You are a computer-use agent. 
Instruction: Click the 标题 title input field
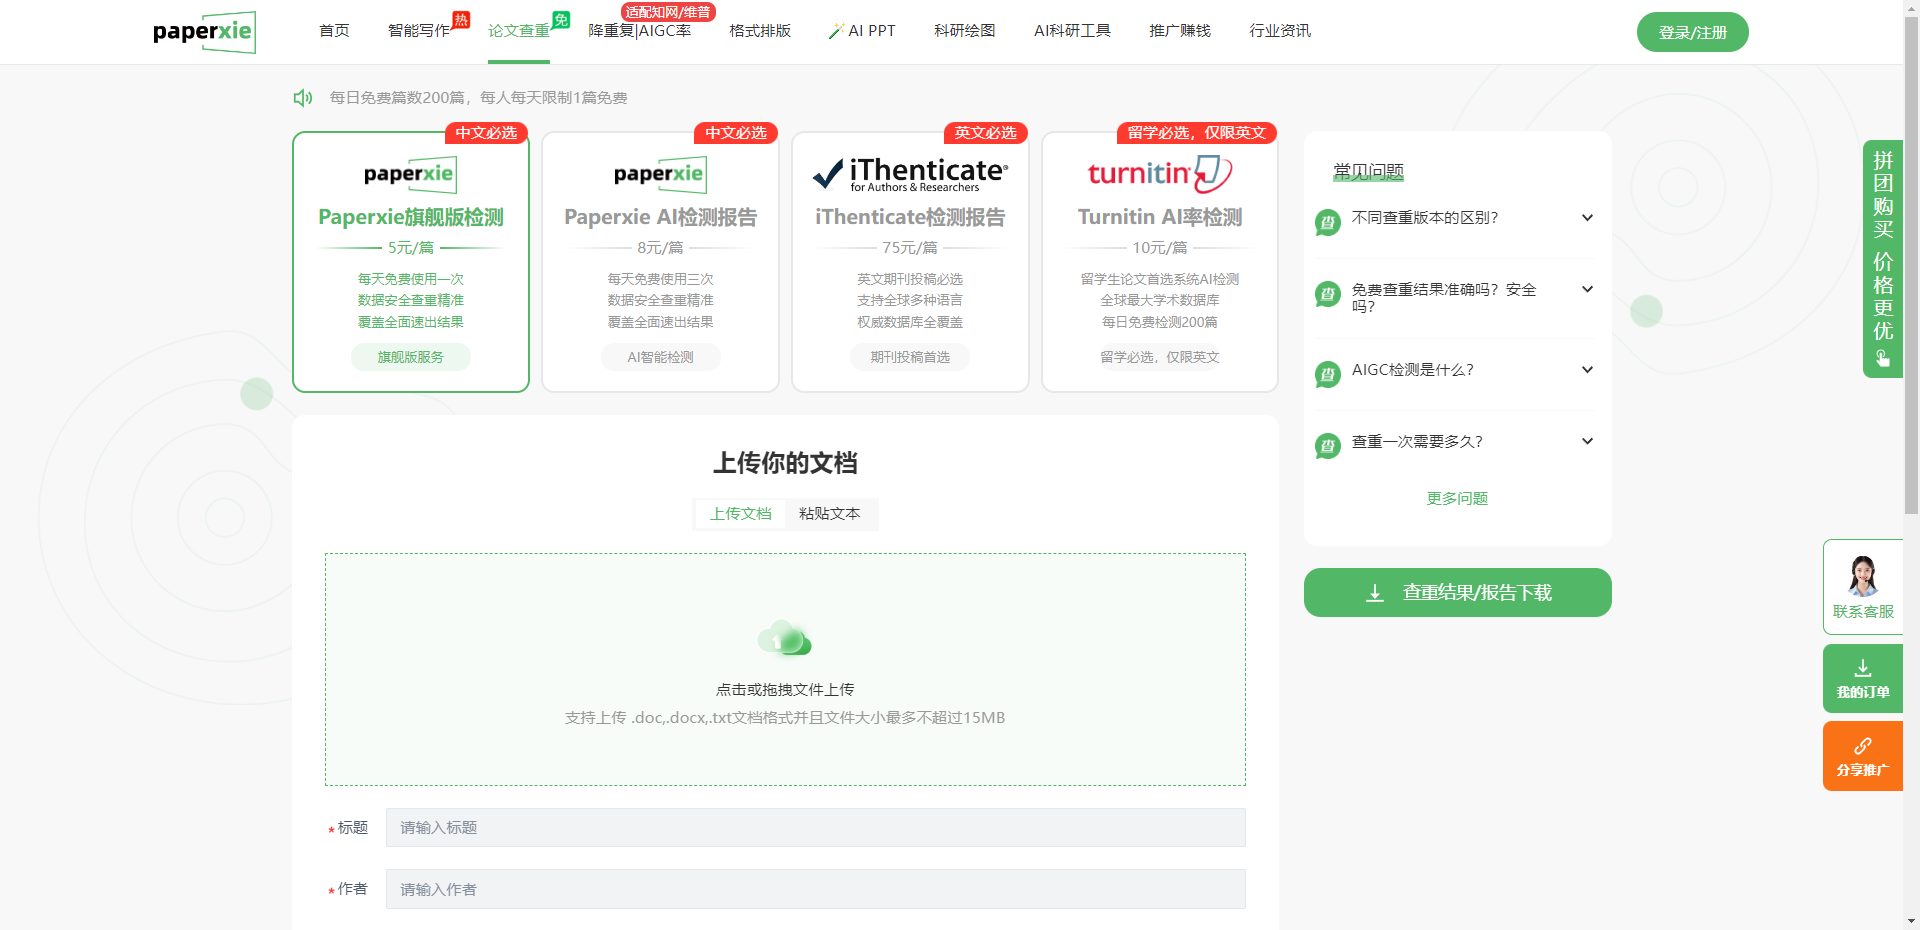tap(815, 828)
